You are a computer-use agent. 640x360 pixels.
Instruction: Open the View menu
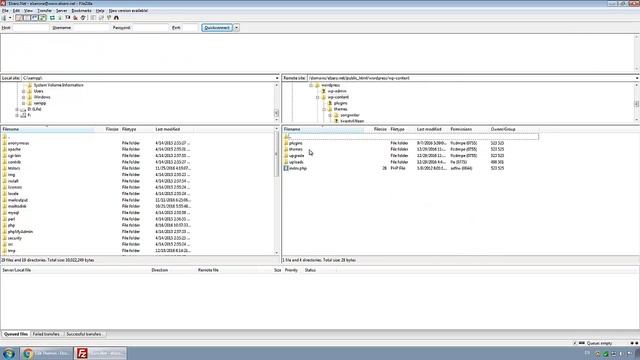pos(28,11)
